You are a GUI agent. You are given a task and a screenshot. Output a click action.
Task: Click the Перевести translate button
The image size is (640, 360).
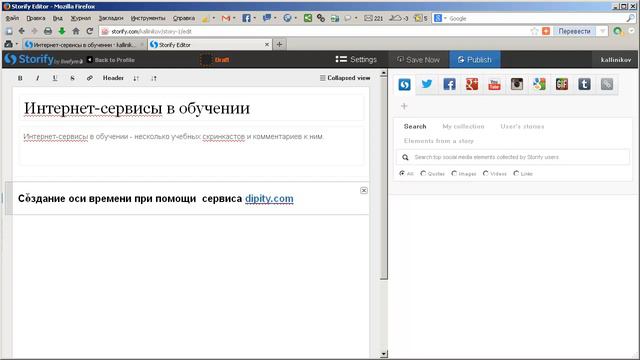click(574, 31)
